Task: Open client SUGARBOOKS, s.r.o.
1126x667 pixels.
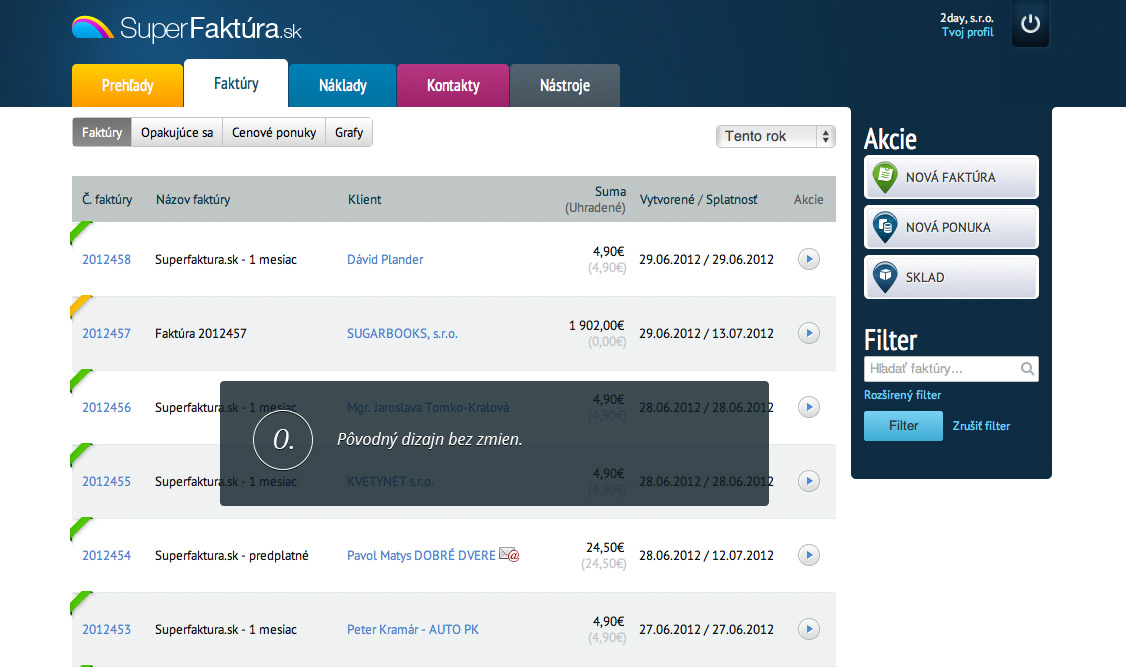Action: pyautogui.click(x=402, y=334)
